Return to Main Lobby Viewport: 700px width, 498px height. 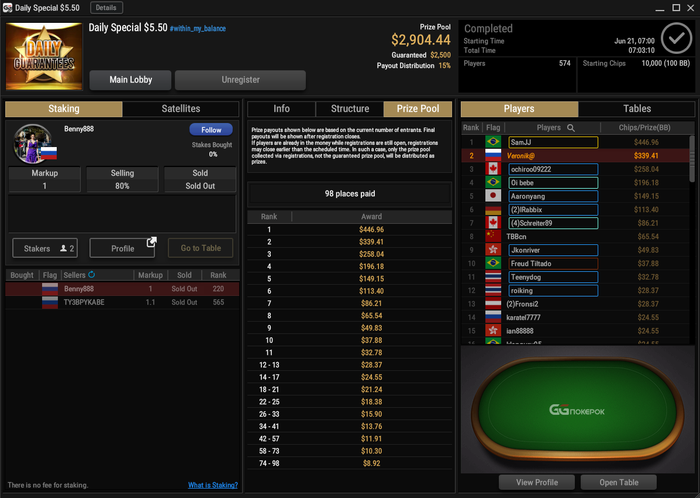point(130,80)
